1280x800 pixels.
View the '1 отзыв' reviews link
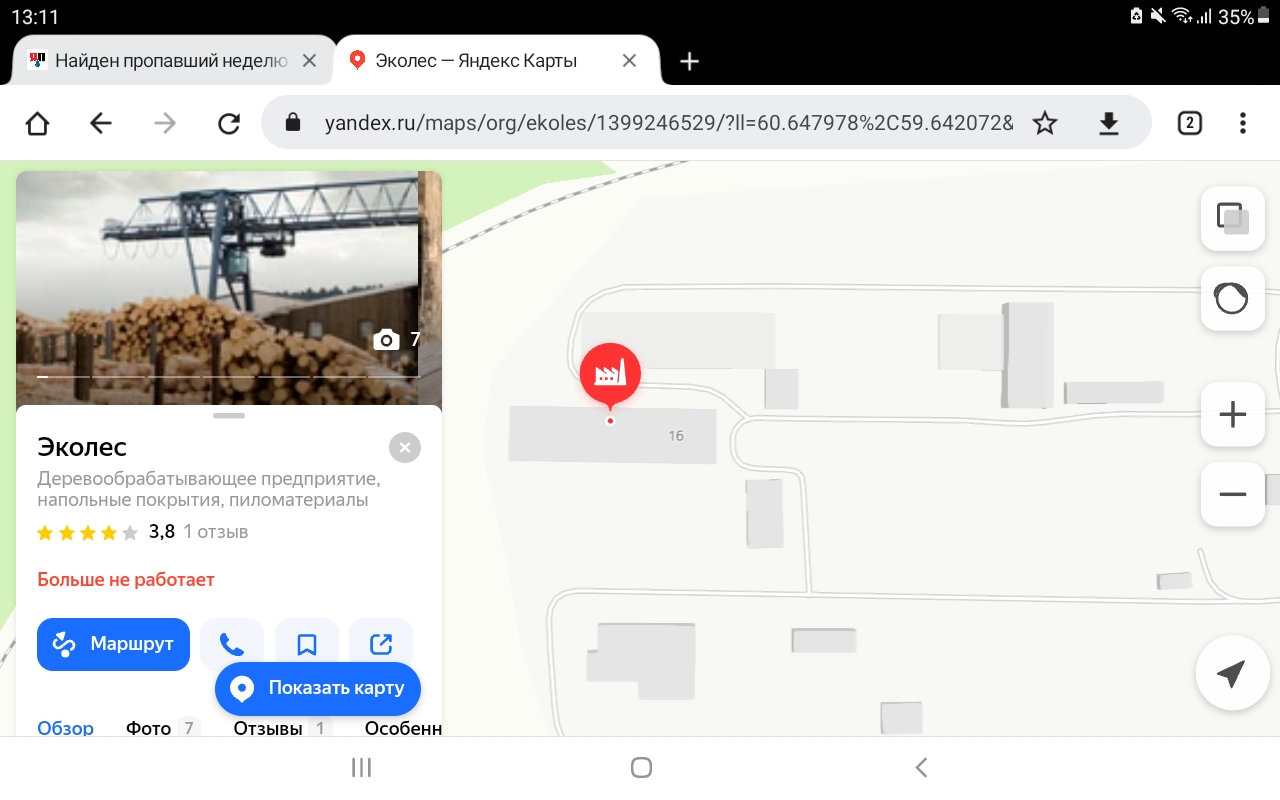pos(216,532)
